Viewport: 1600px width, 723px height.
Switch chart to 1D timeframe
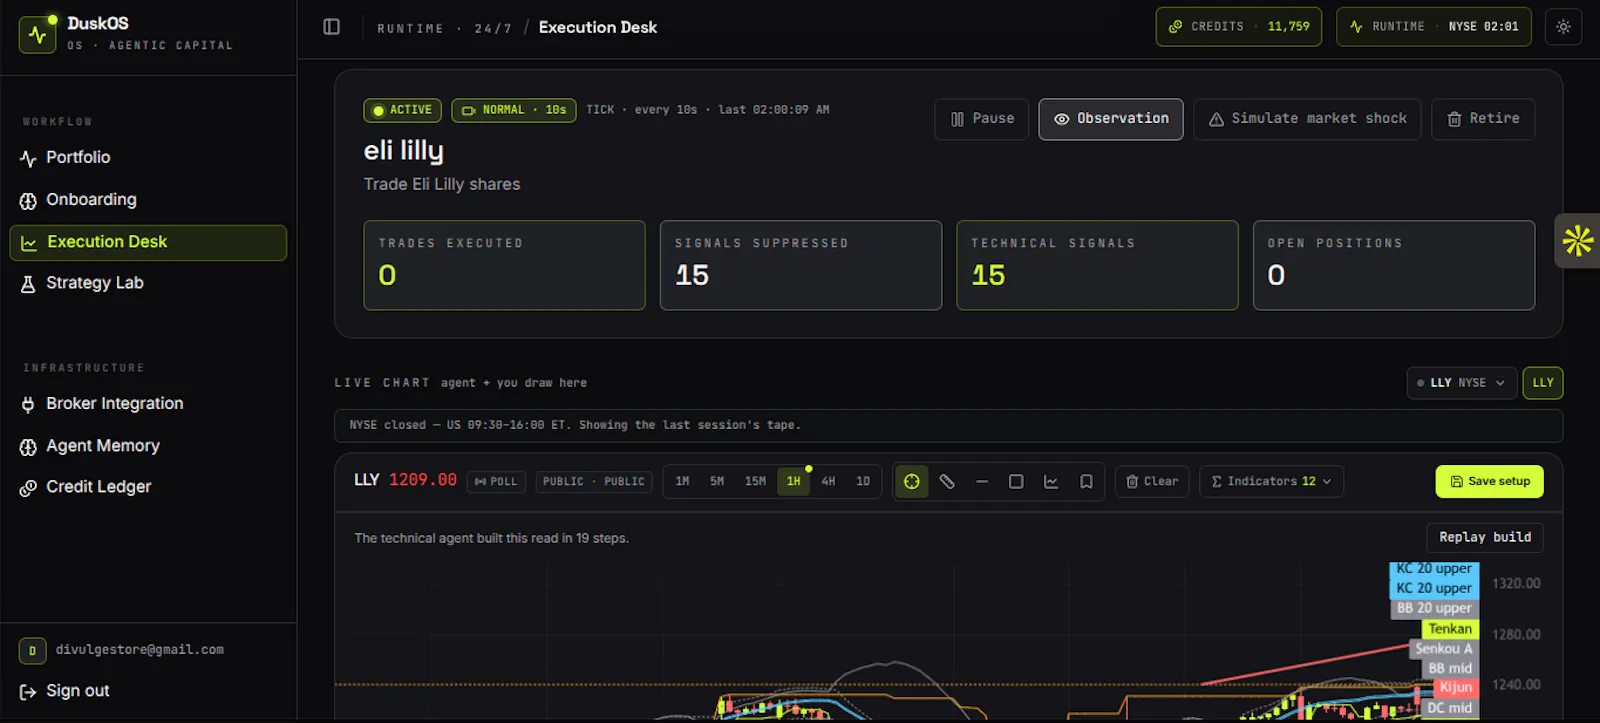(x=863, y=481)
